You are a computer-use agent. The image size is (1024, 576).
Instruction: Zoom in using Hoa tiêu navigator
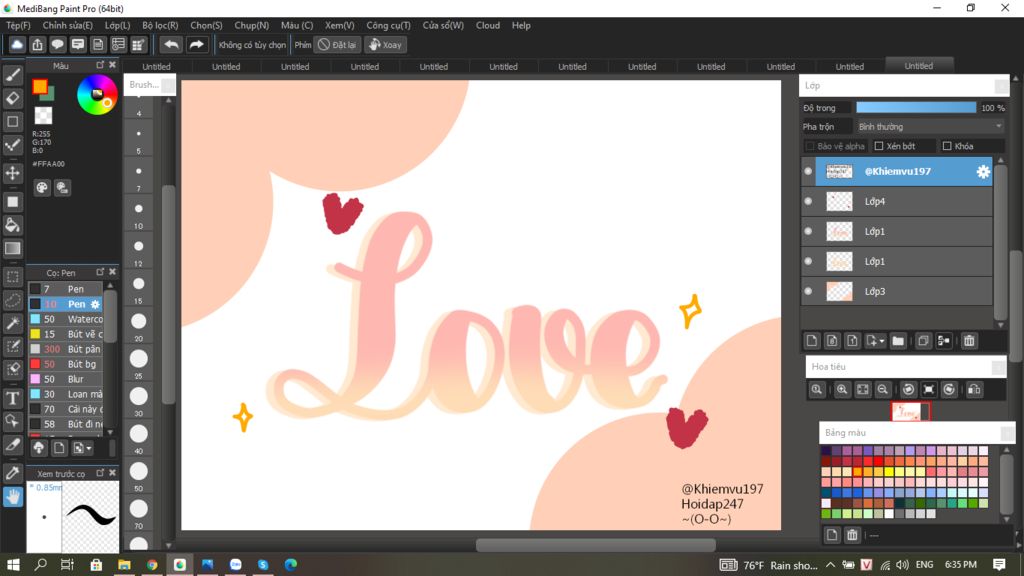click(842, 390)
